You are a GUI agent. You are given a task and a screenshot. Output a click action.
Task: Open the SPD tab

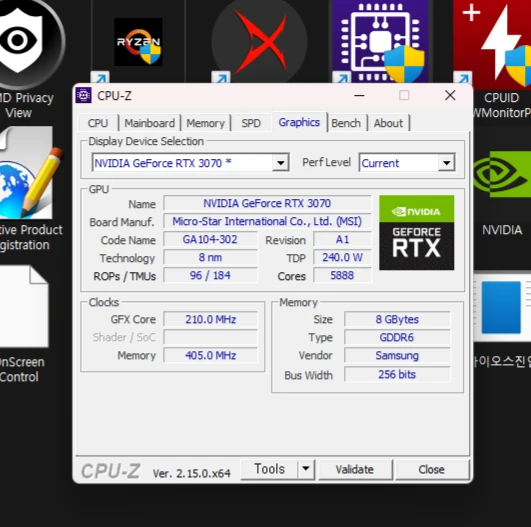pos(251,123)
